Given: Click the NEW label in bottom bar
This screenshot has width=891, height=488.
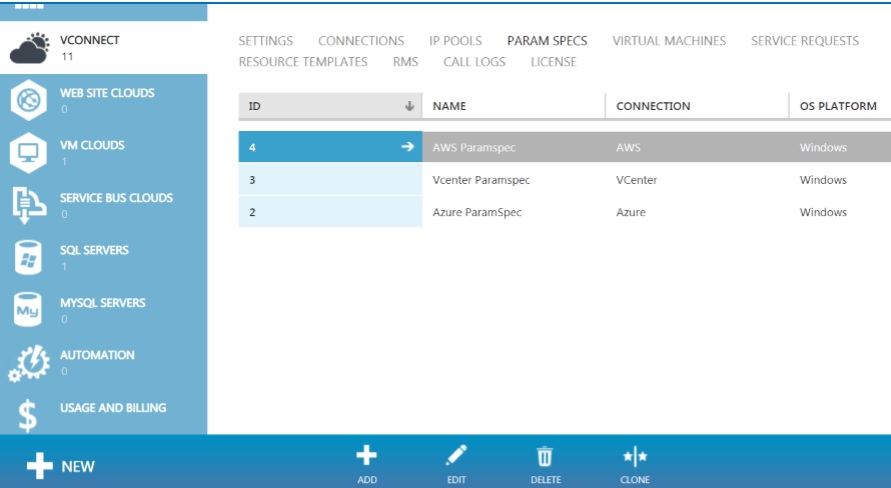Looking at the screenshot, I should [x=78, y=466].
